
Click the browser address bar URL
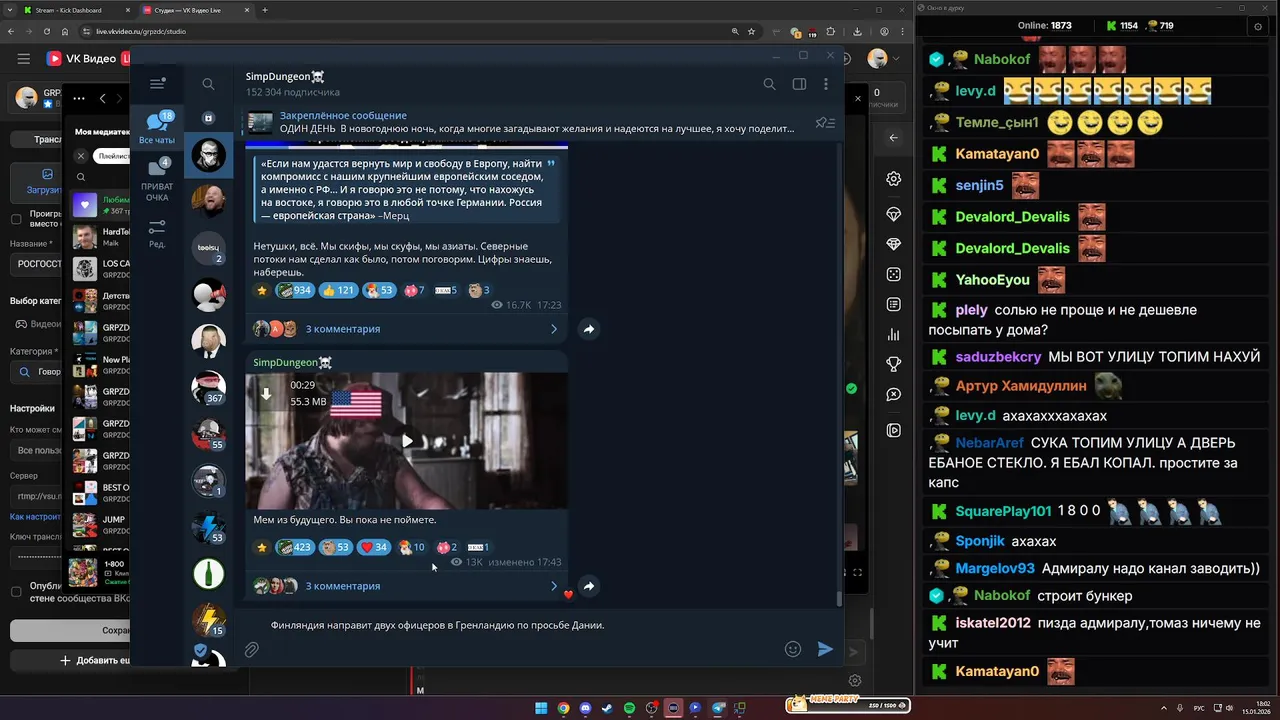pos(141,32)
